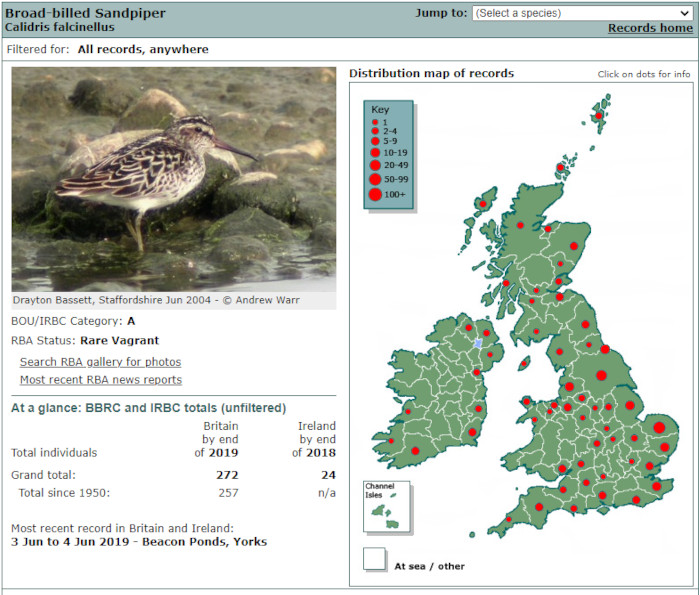
Task: Click the red dot in Highland Scotland
Action: [520, 225]
